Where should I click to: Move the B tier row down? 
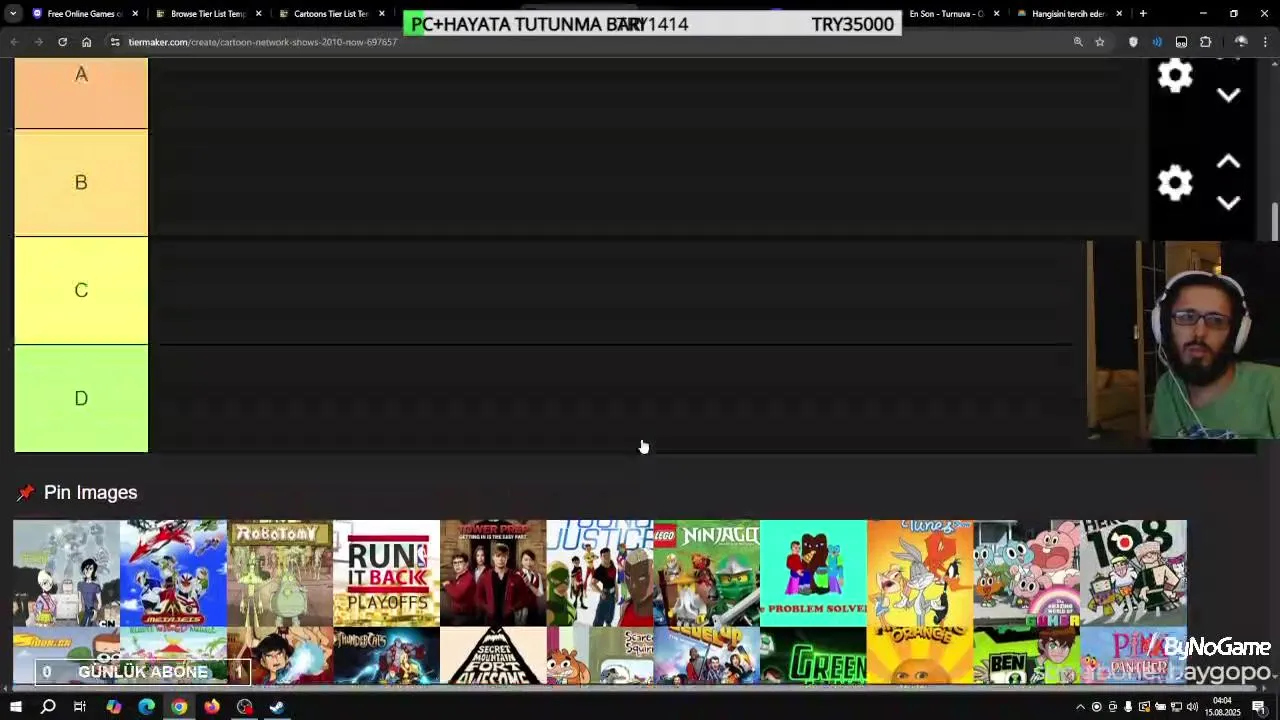pyautogui.click(x=1229, y=203)
